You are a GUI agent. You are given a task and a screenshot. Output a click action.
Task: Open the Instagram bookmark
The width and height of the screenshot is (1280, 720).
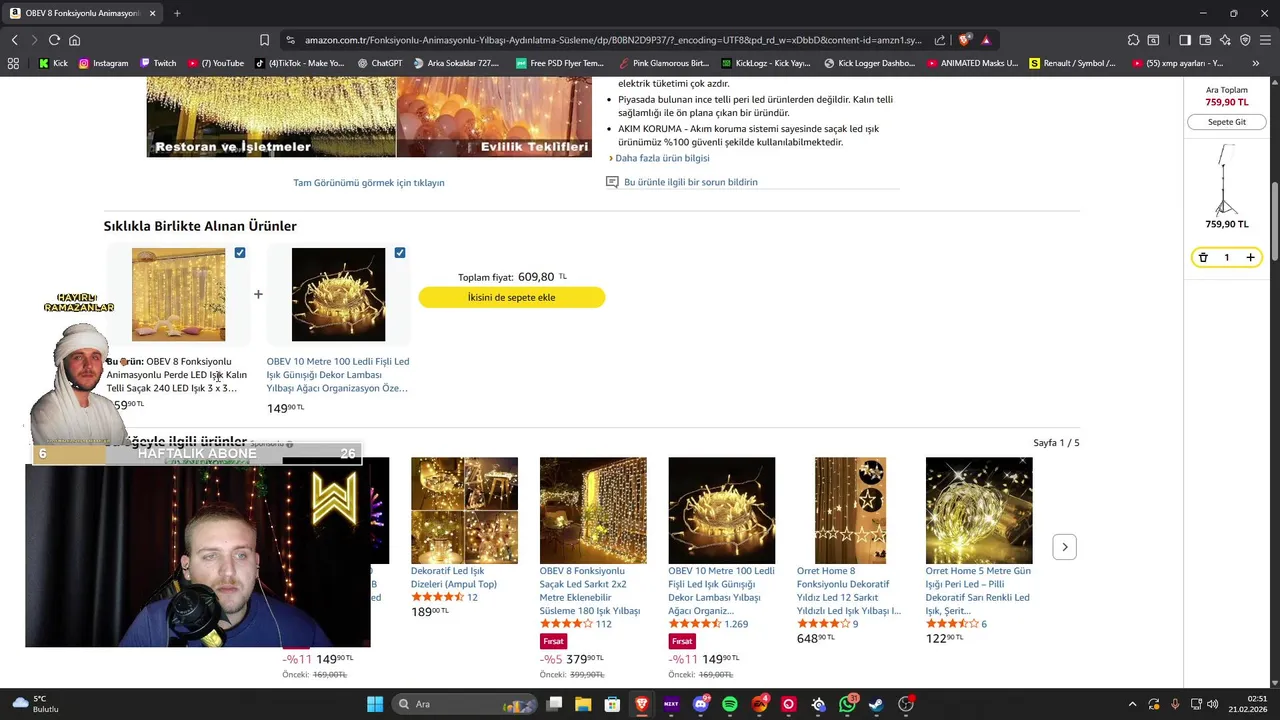[x=103, y=63]
